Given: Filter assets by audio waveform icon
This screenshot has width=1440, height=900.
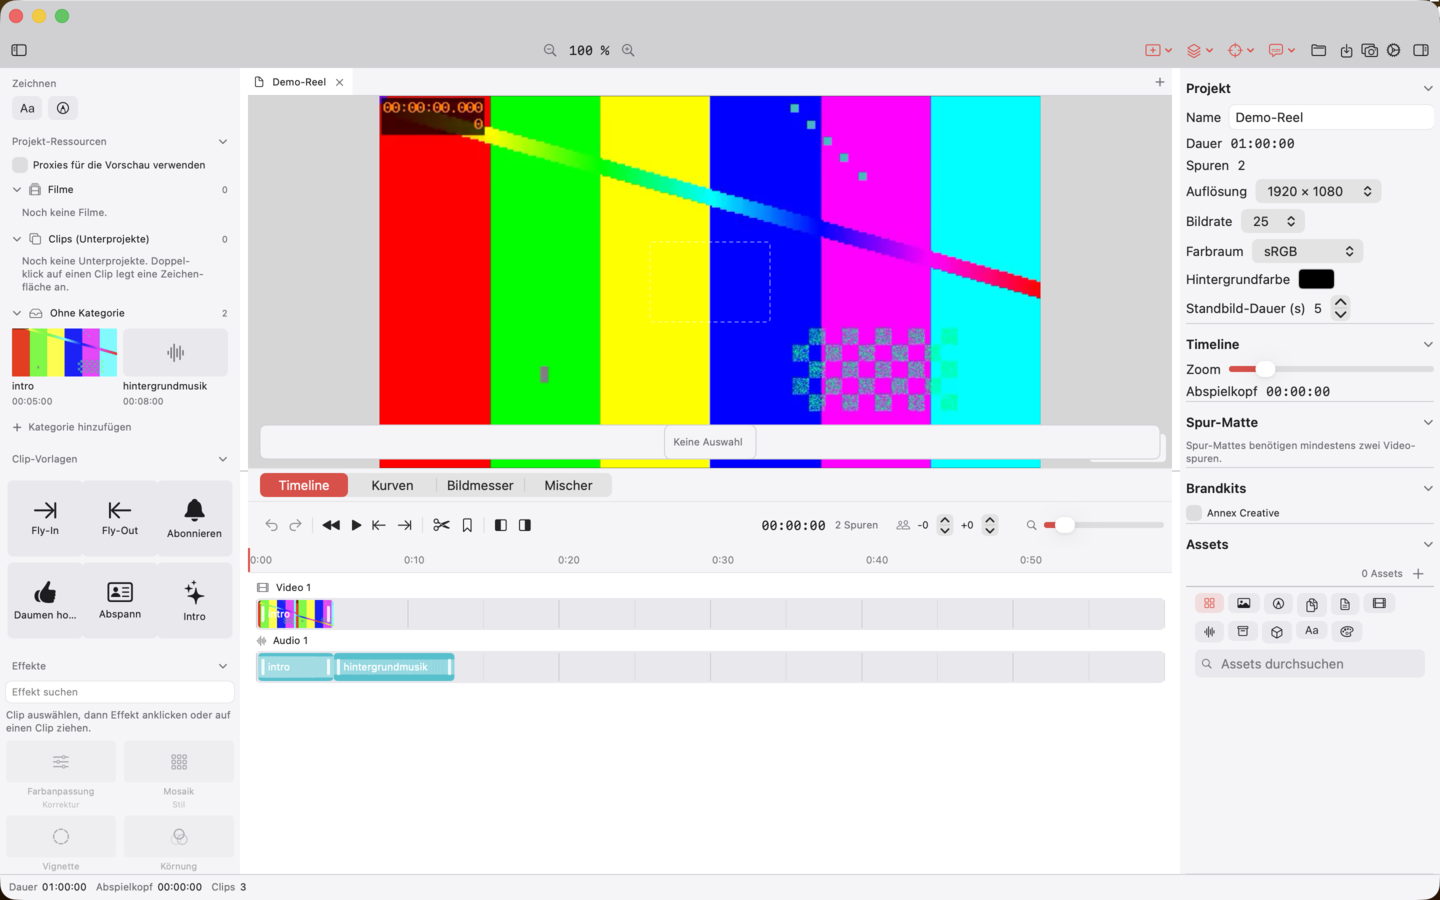Looking at the screenshot, I should (x=1210, y=631).
